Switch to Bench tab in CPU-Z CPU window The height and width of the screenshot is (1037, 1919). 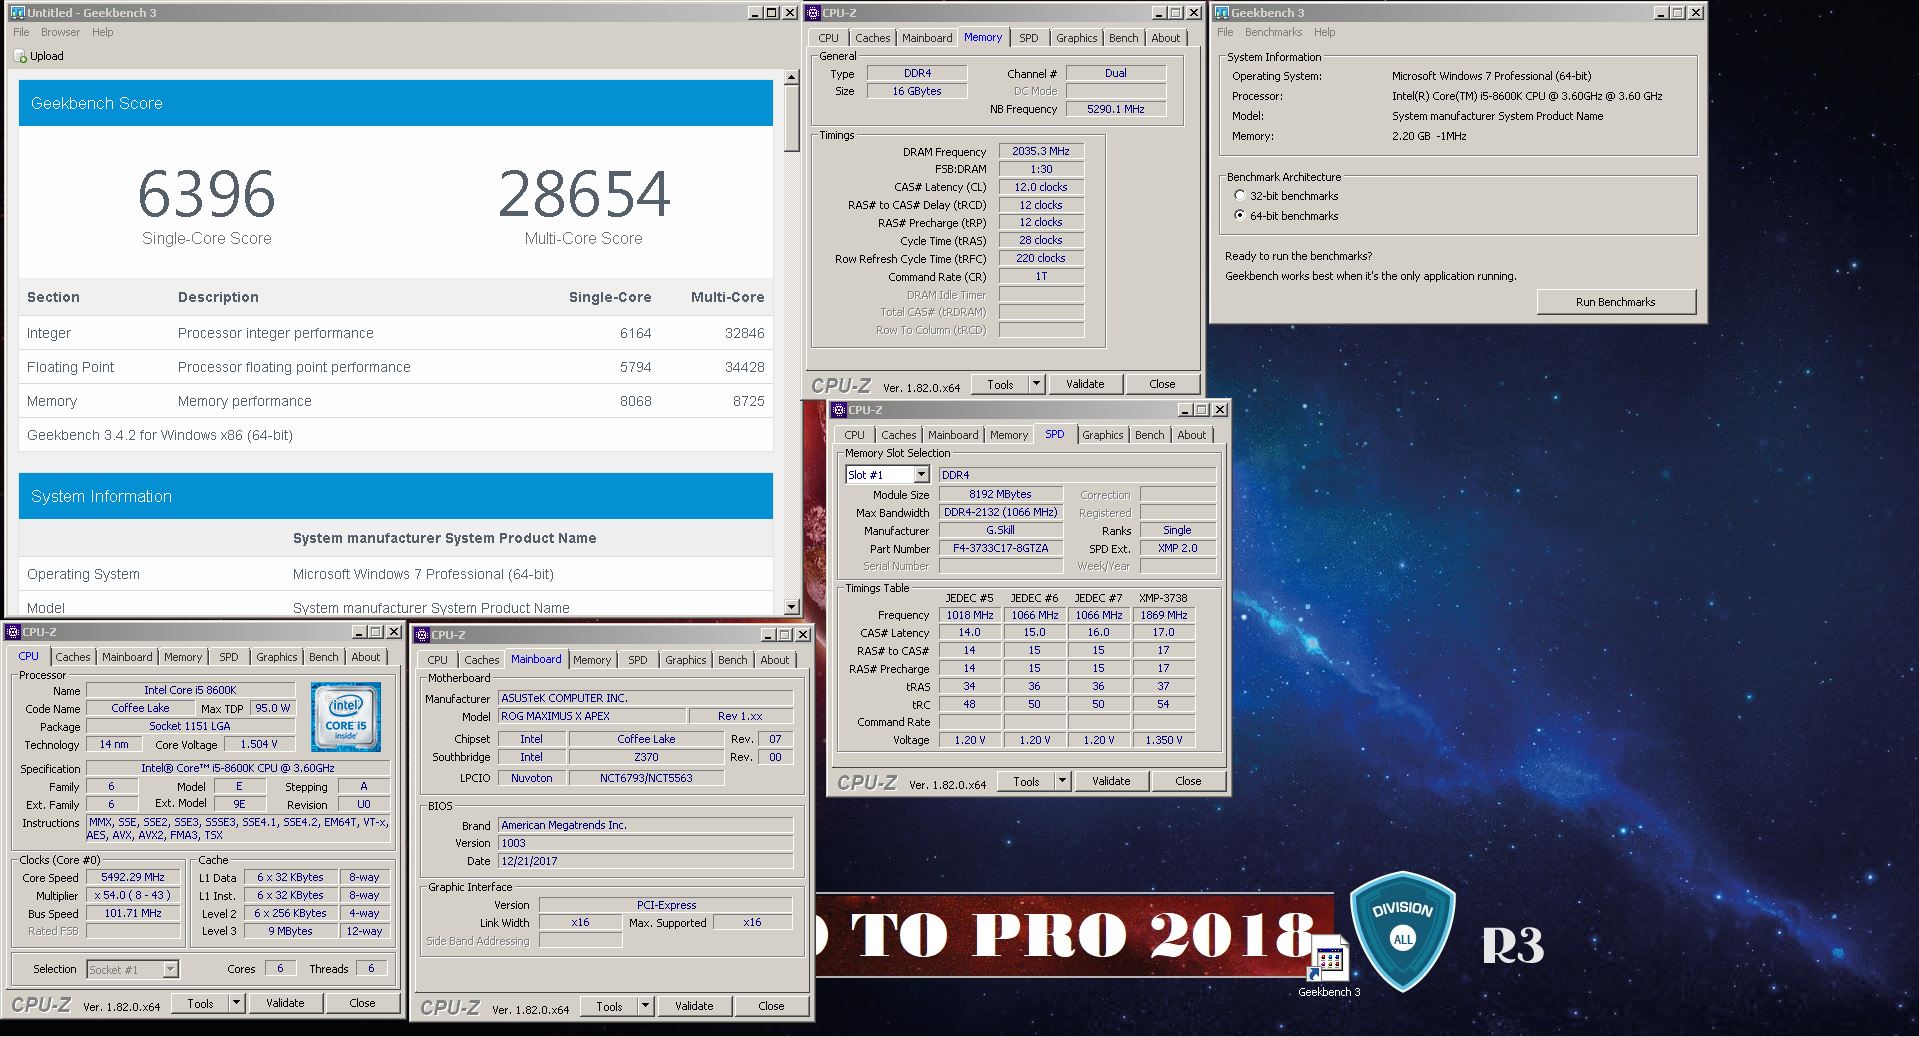click(x=323, y=657)
